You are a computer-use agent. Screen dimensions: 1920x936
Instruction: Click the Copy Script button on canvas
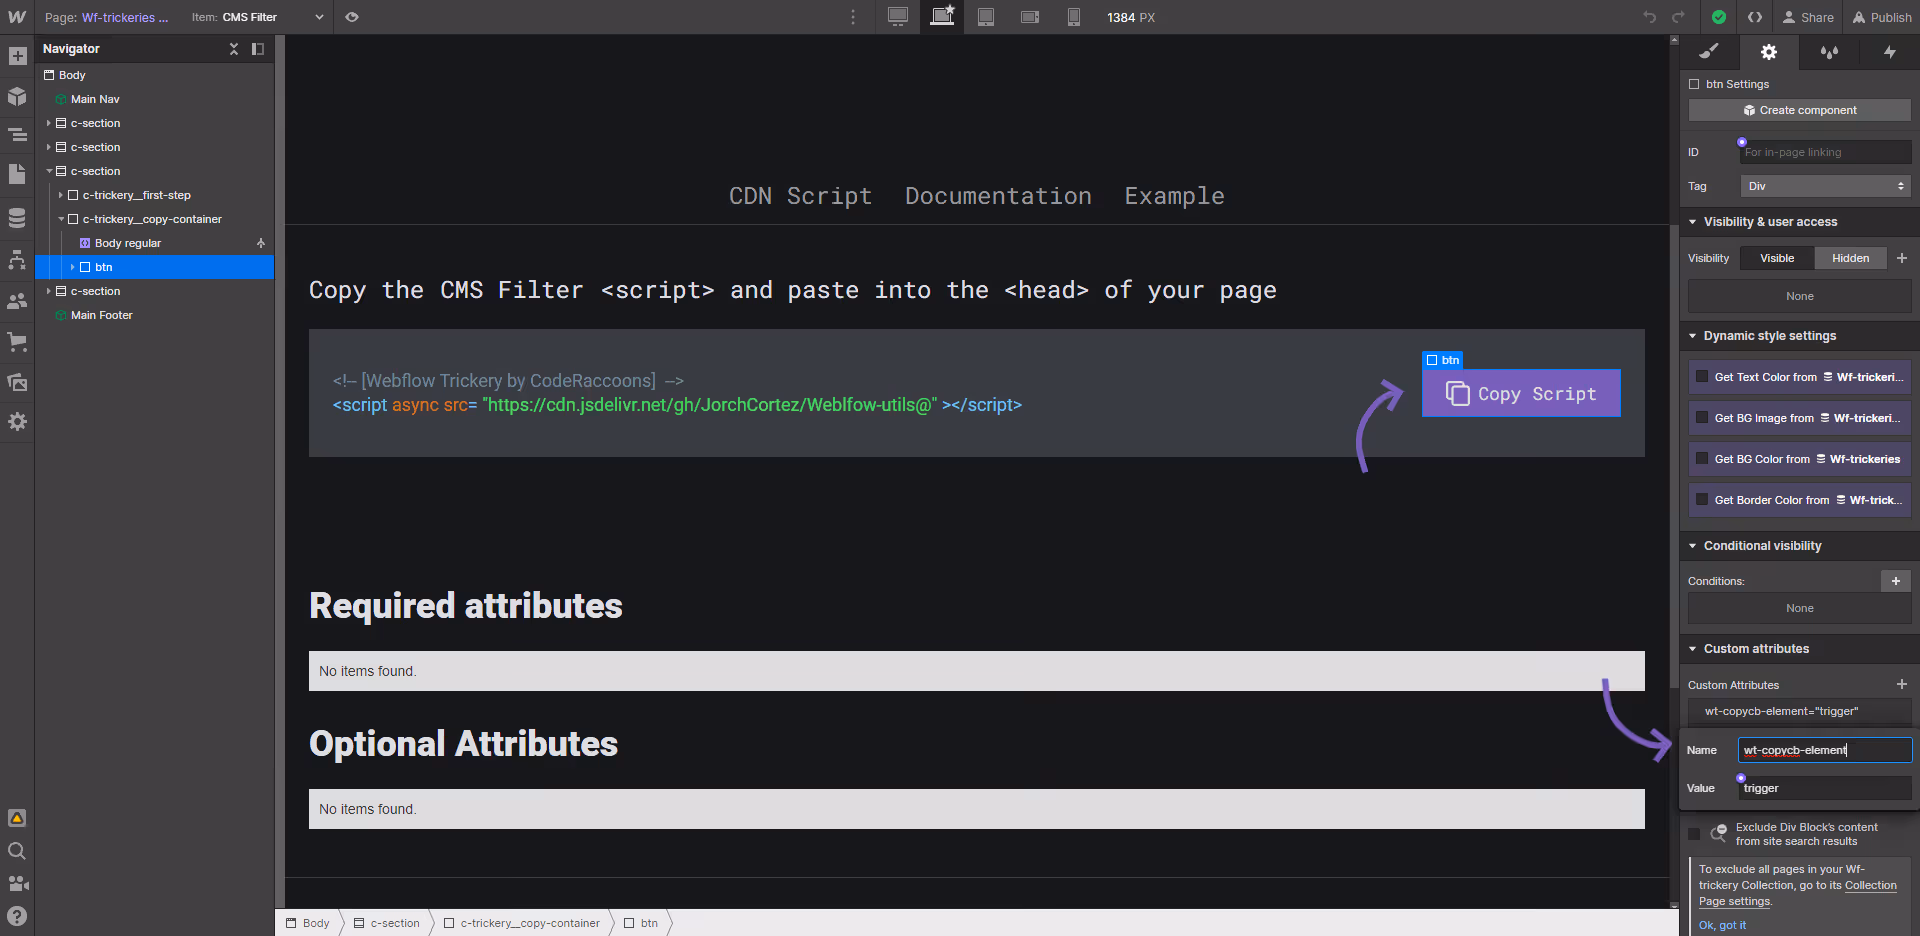(1521, 393)
